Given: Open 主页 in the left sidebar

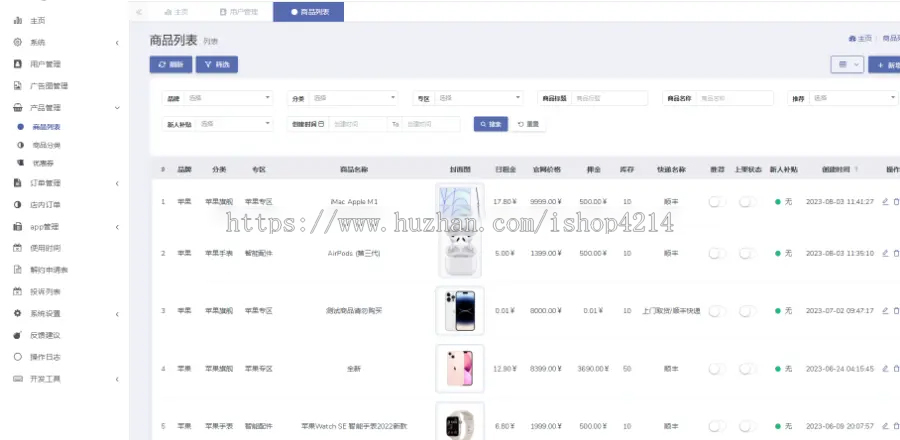Looking at the screenshot, I should [x=37, y=21].
